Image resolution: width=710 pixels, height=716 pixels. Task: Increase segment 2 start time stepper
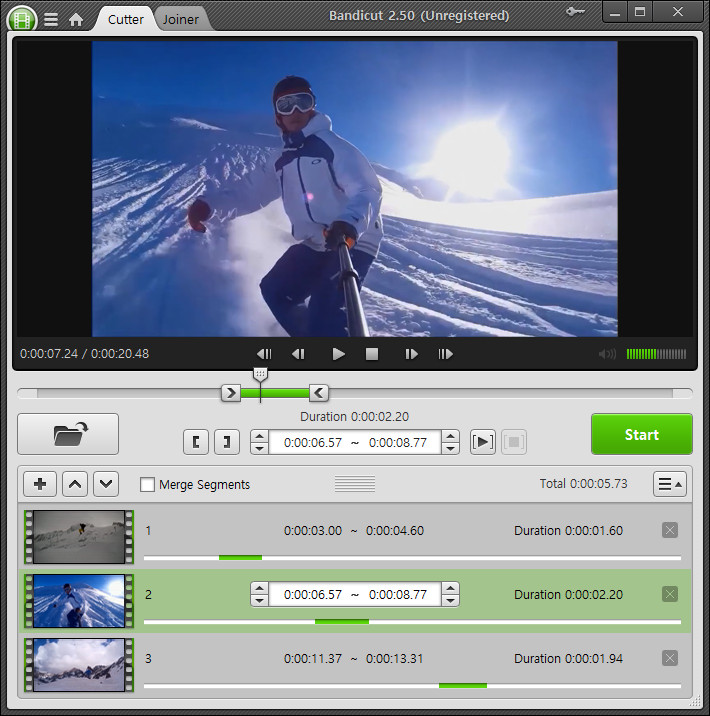259,588
